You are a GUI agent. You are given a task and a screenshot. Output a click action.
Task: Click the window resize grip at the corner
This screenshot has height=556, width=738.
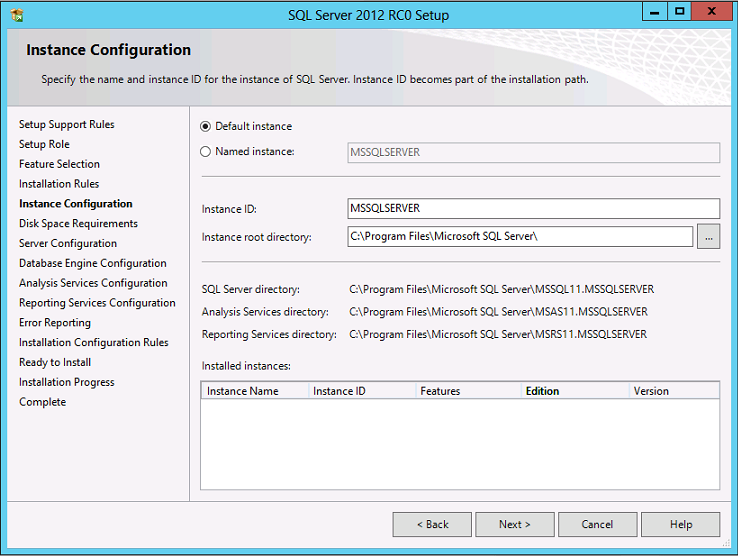click(726, 544)
